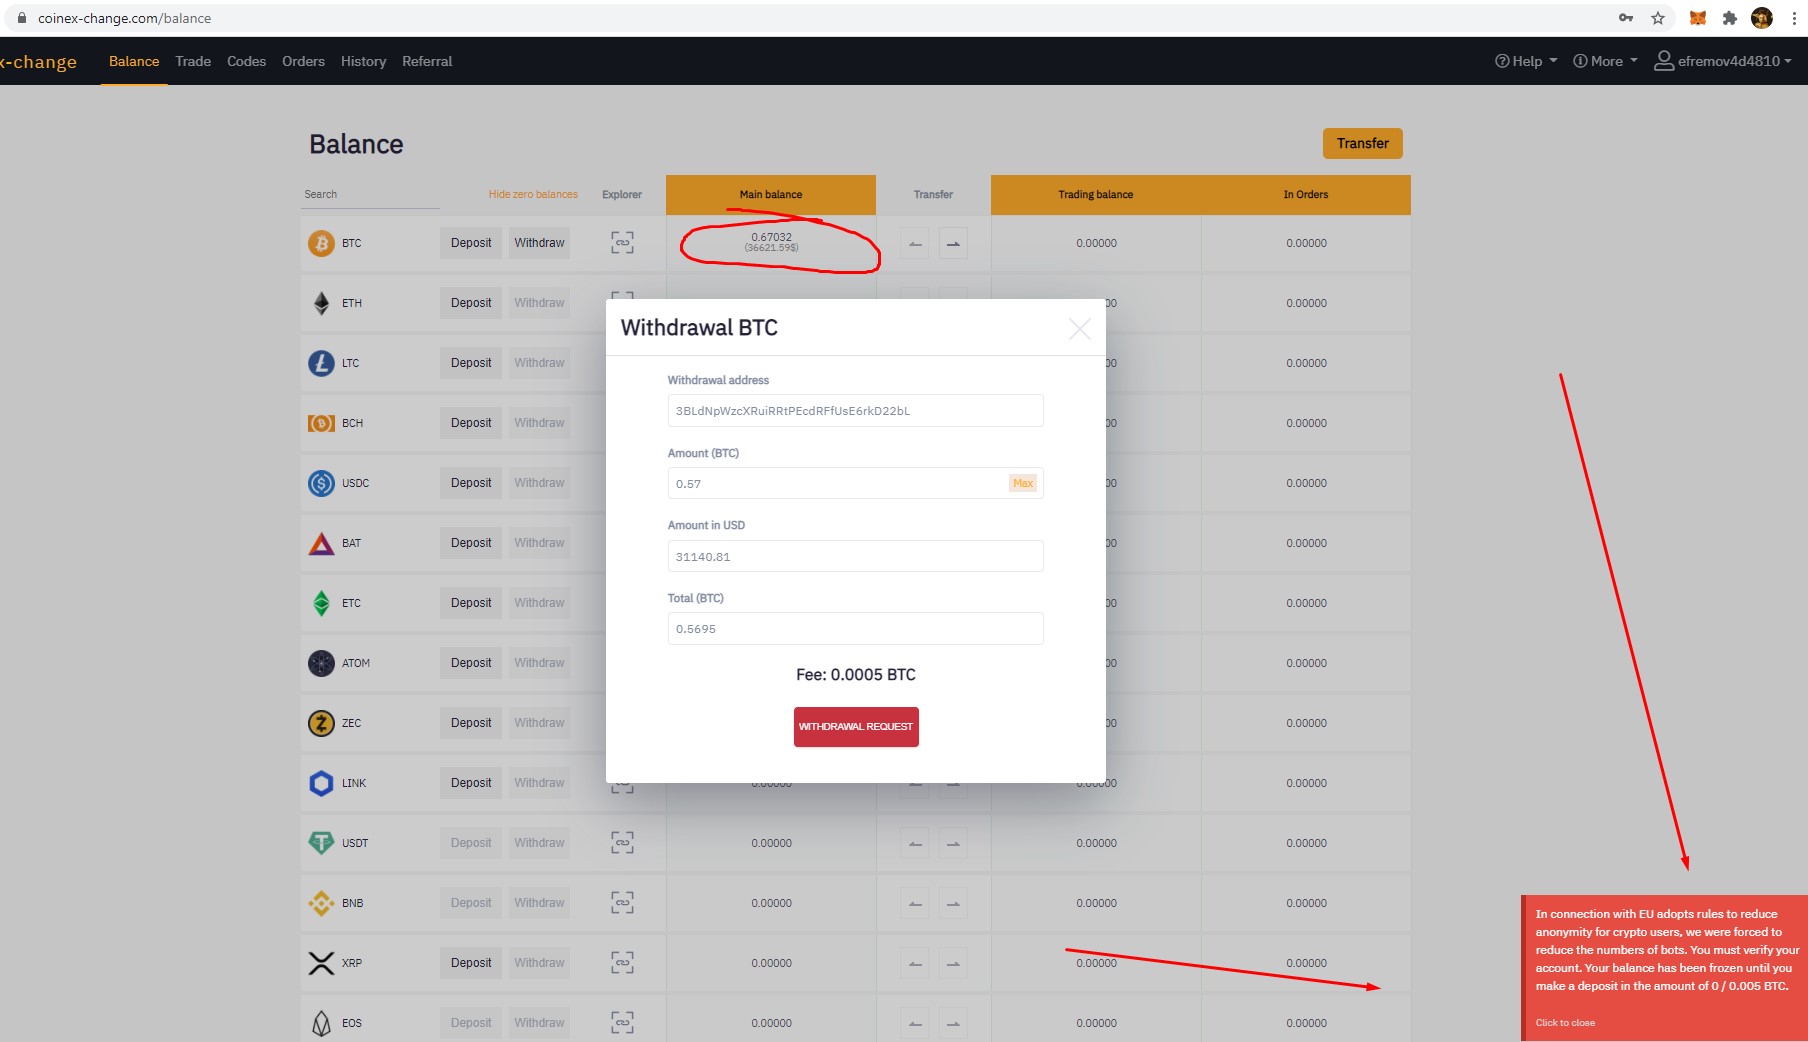Open the EOS explorer icon
Screen dimensions: 1808x1042
622,1023
